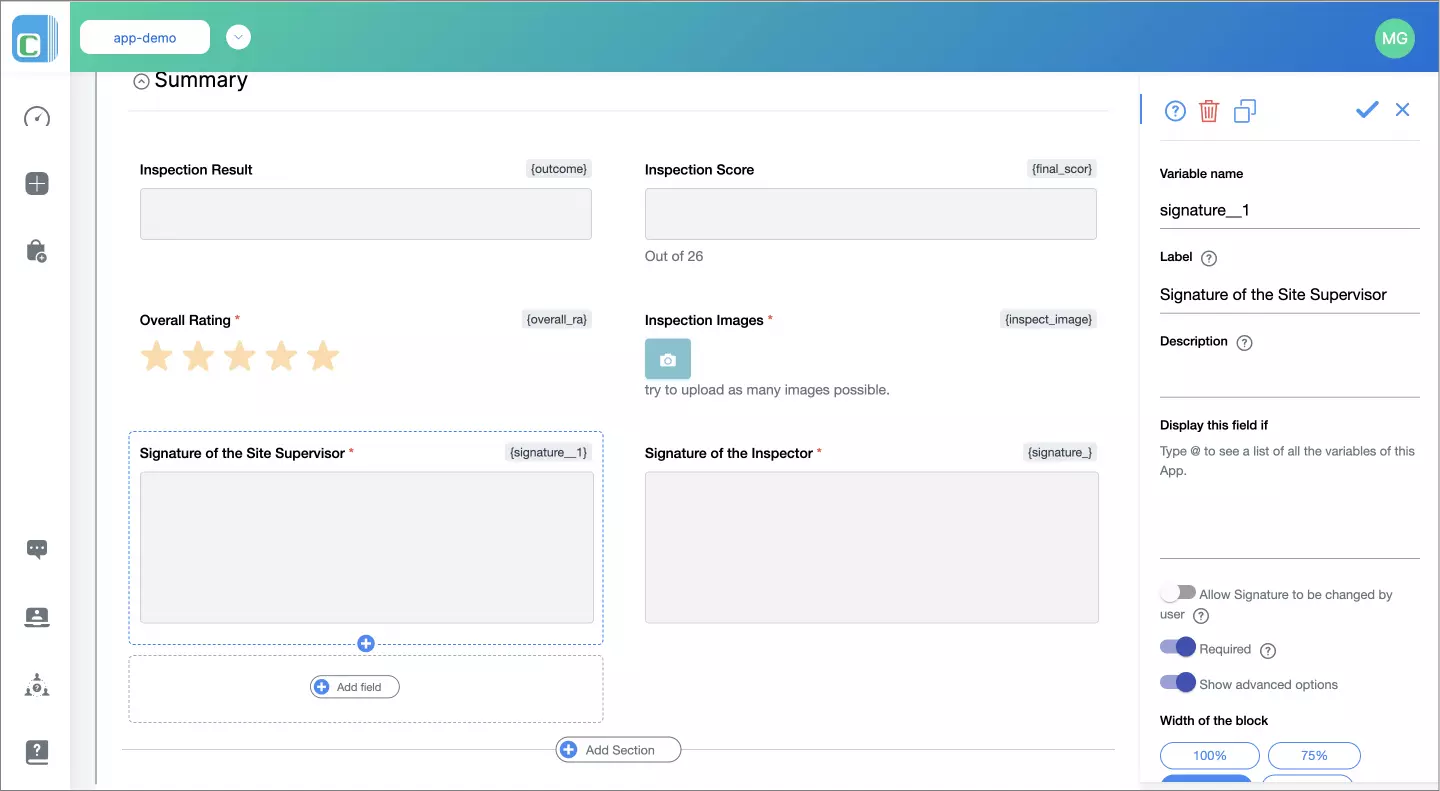1440x791 pixels.
Task: Enable Allow Signature to be changed by user
Action: (1178, 592)
